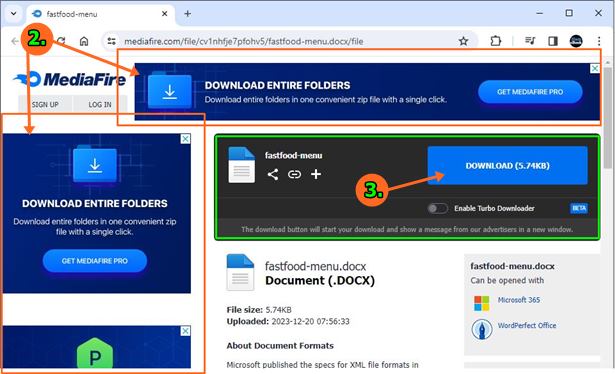Click the Share icon for fastfood-menu
Image resolution: width=615 pixels, height=374 pixels.
click(273, 174)
